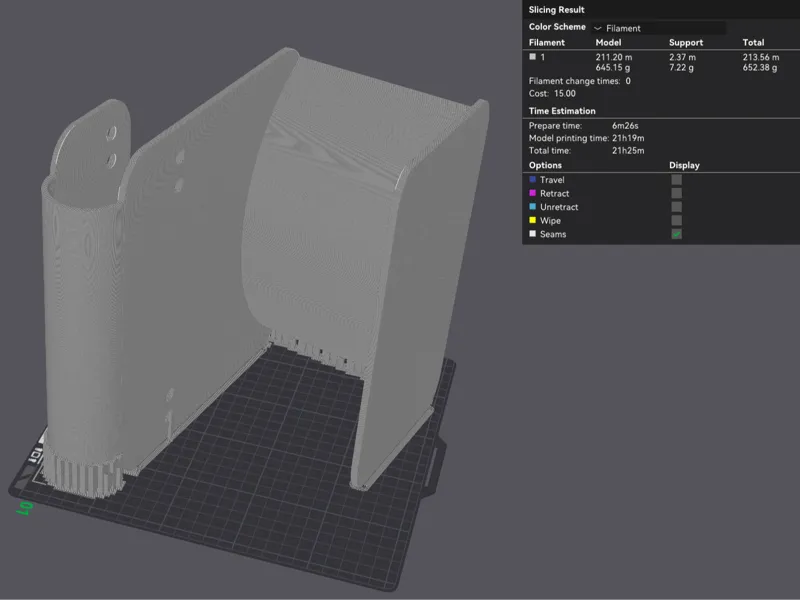Click the Retract option label
The height and width of the screenshot is (600, 800).
[554, 193]
